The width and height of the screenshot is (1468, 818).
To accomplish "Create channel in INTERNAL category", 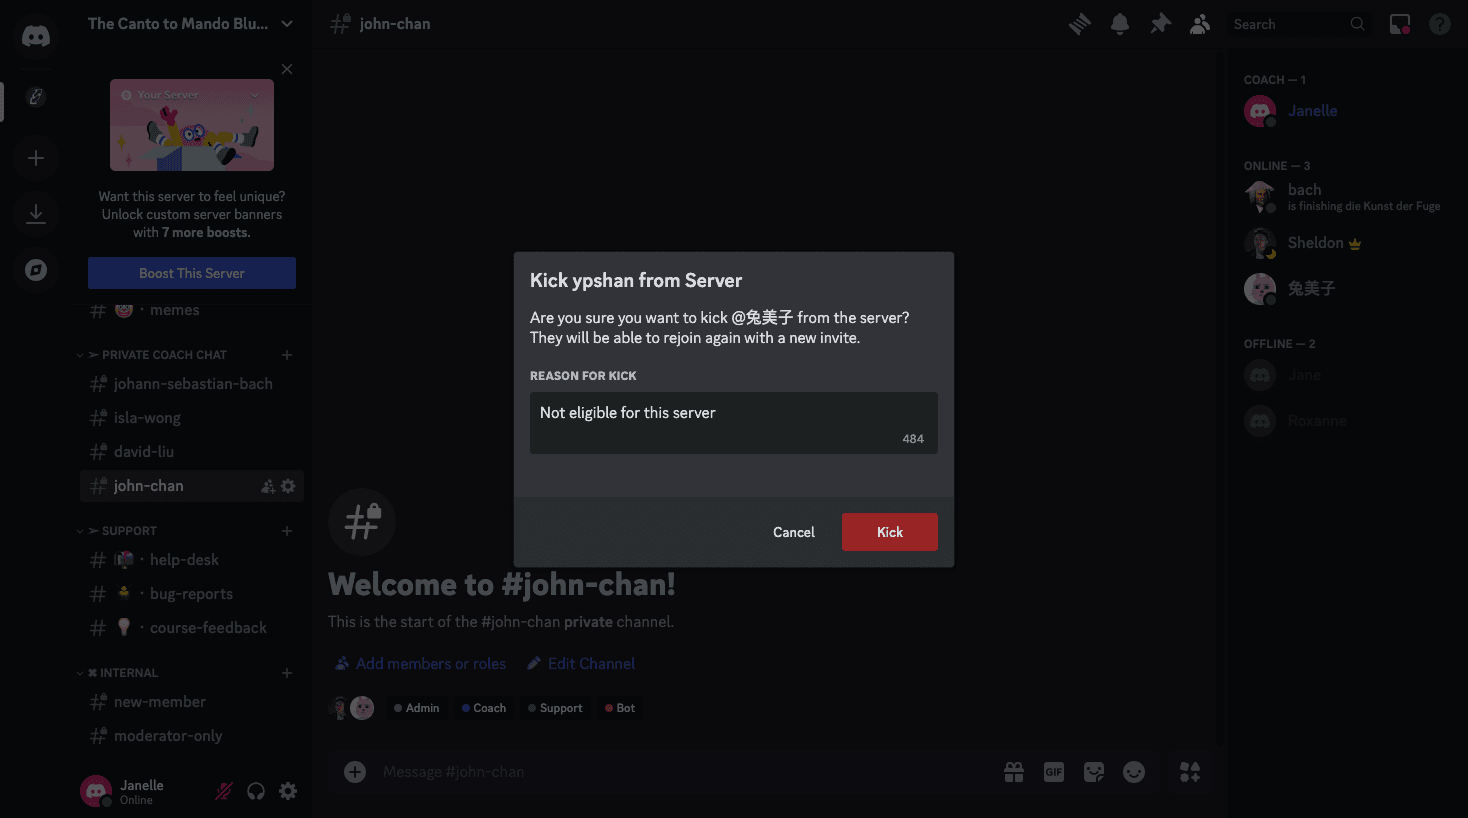I will point(287,673).
